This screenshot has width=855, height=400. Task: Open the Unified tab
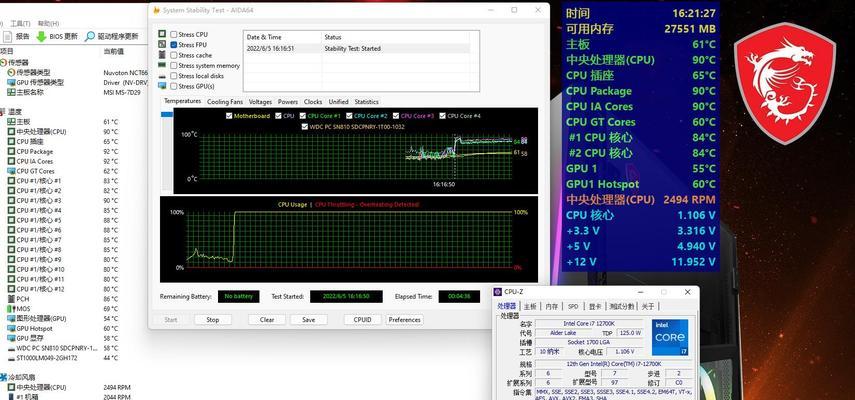click(x=338, y=102)
